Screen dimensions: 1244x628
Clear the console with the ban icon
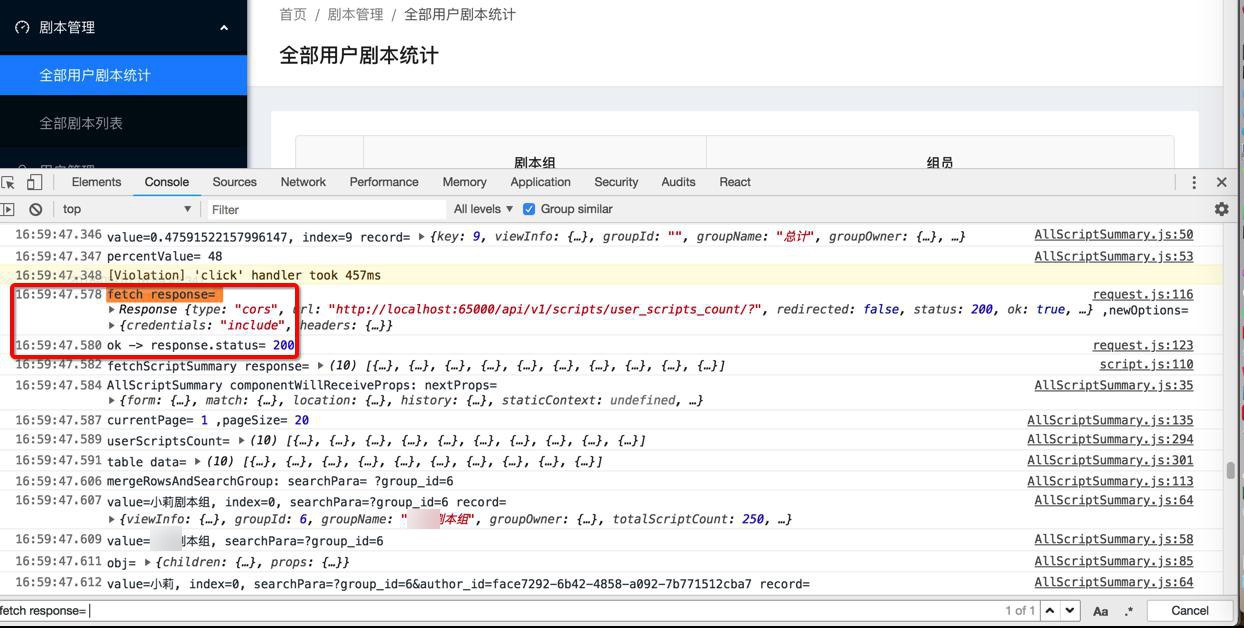coord(36,209)
